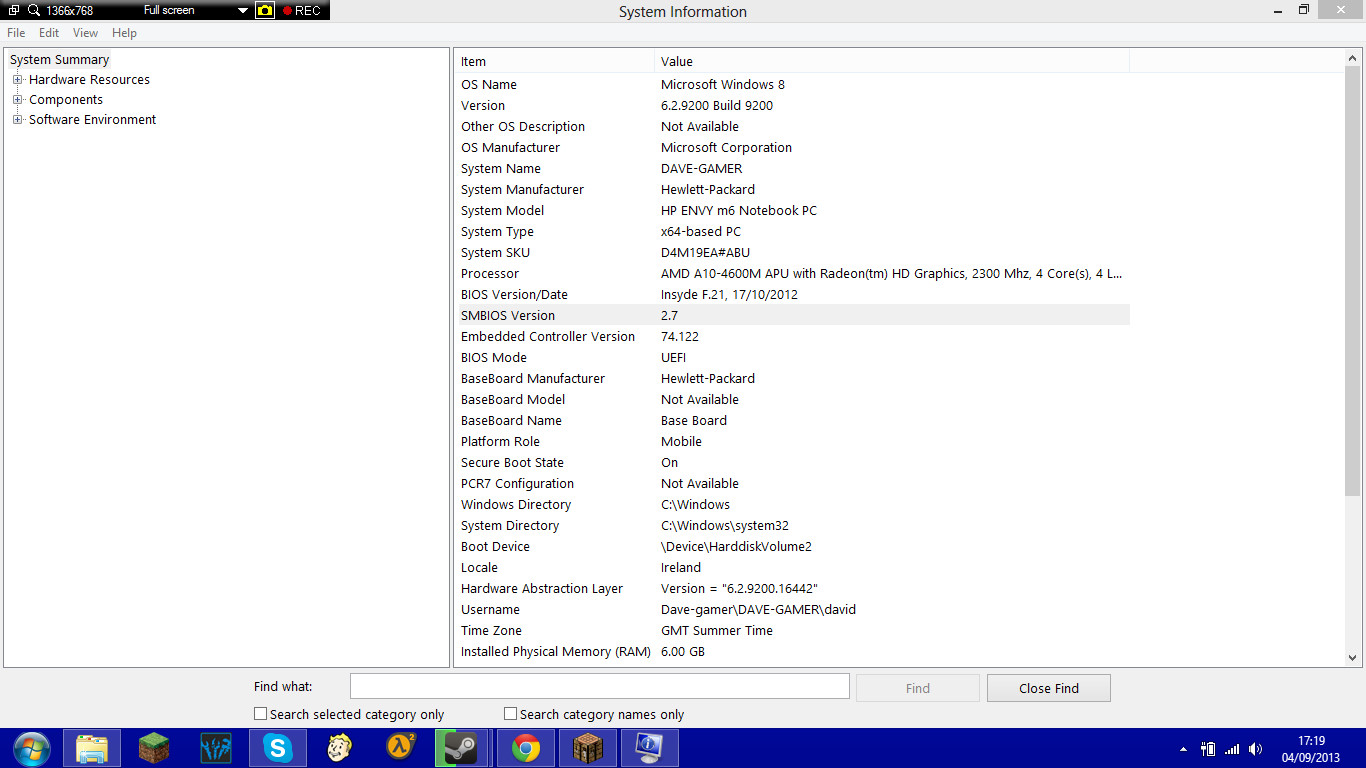This screenshot has height=768, width=1366.
Task: Select System Summary in the tree
Action: point(59,60)
